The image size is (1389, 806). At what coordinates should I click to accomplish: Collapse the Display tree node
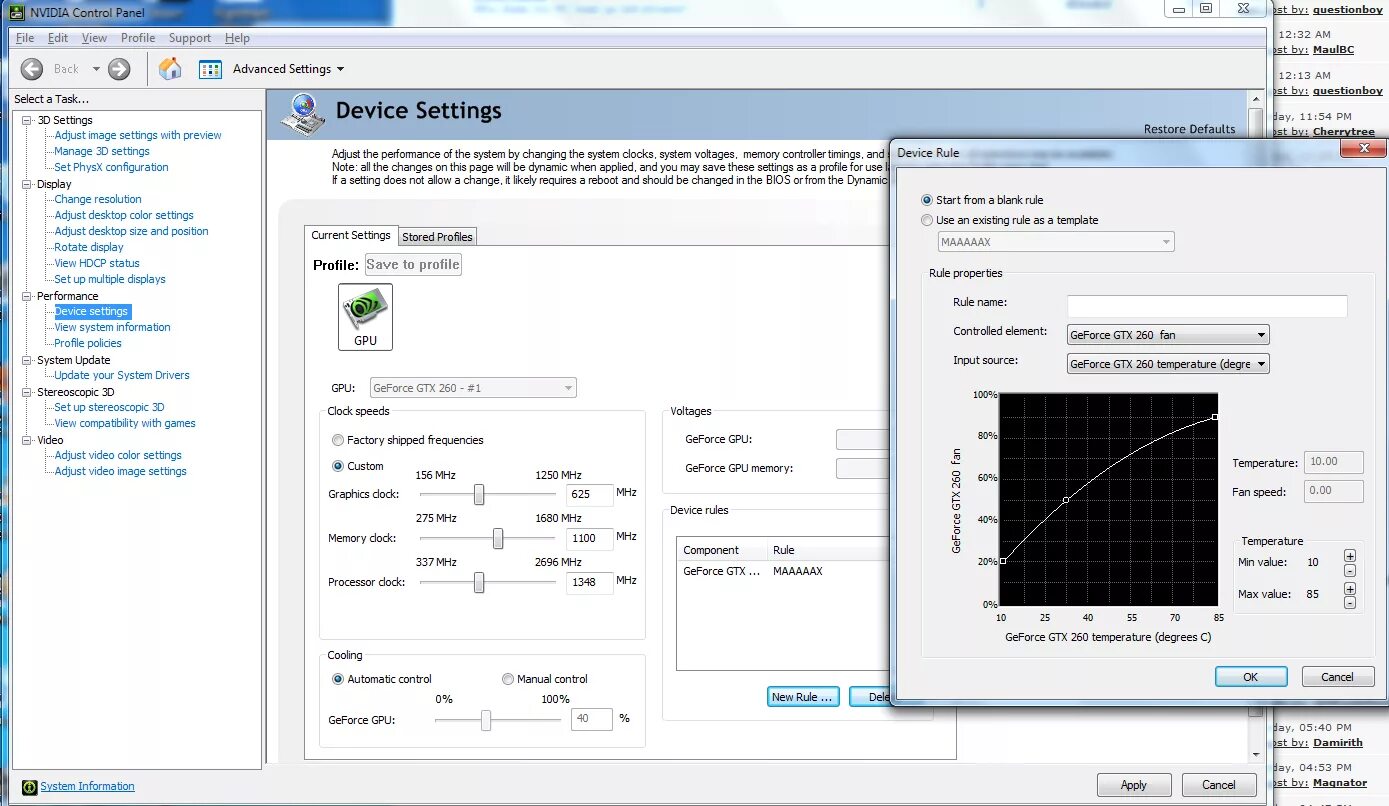tap(27, 184)
